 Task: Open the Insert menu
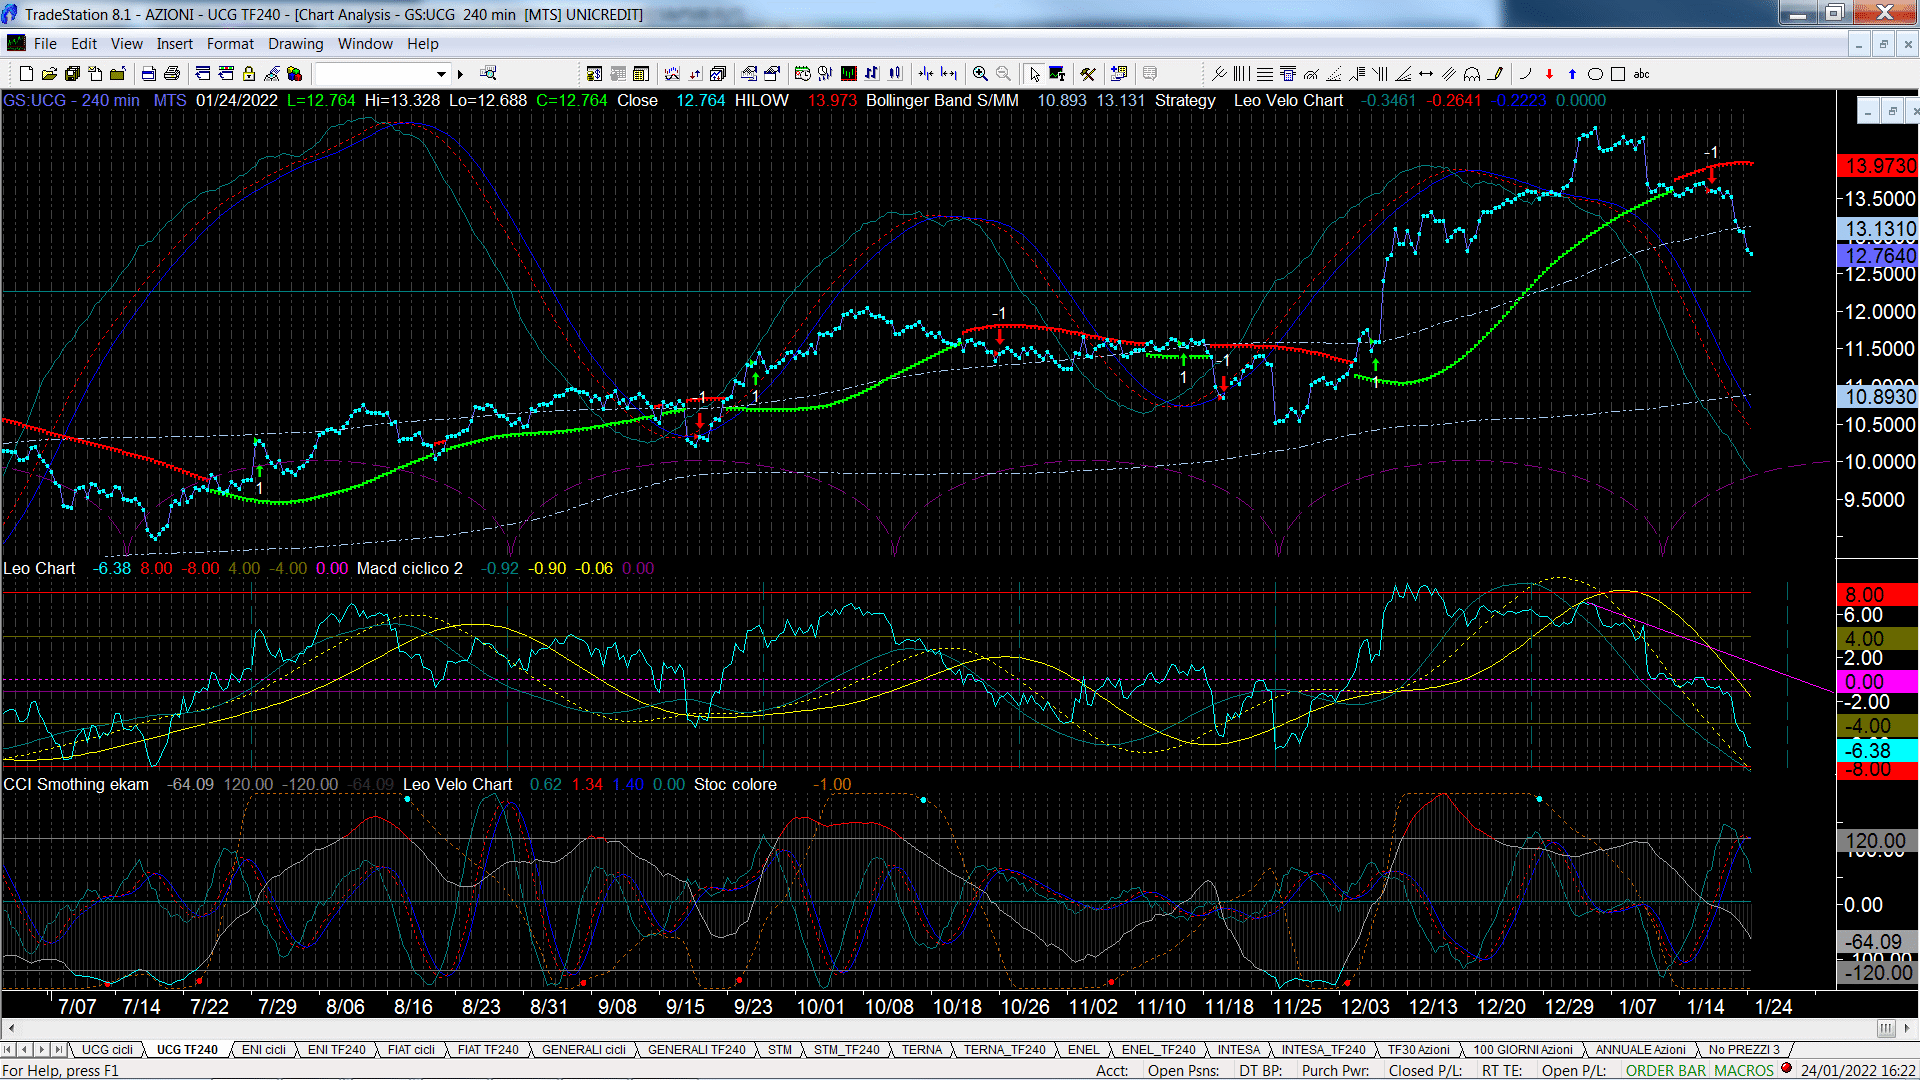point(175,44)
